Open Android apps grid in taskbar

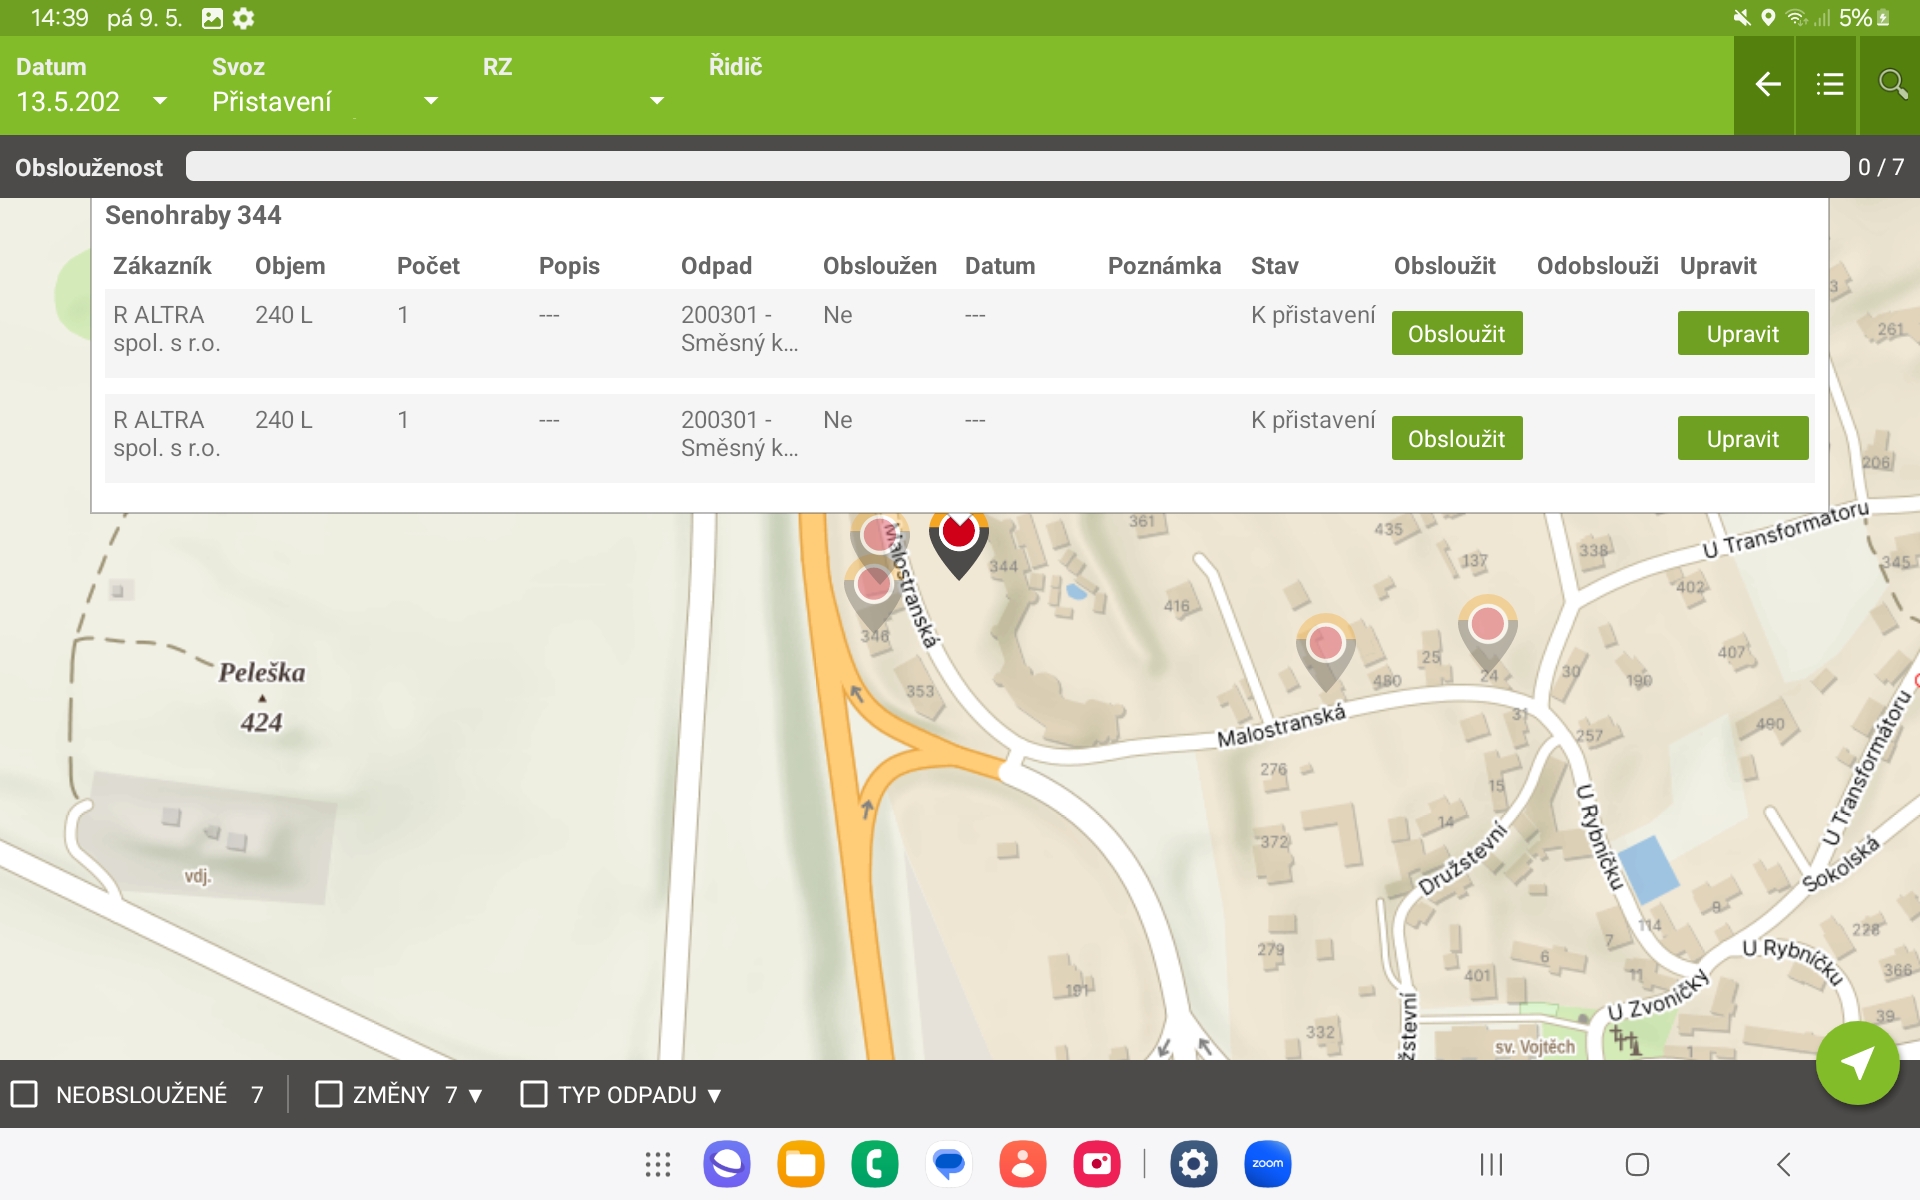(657, 1164)
